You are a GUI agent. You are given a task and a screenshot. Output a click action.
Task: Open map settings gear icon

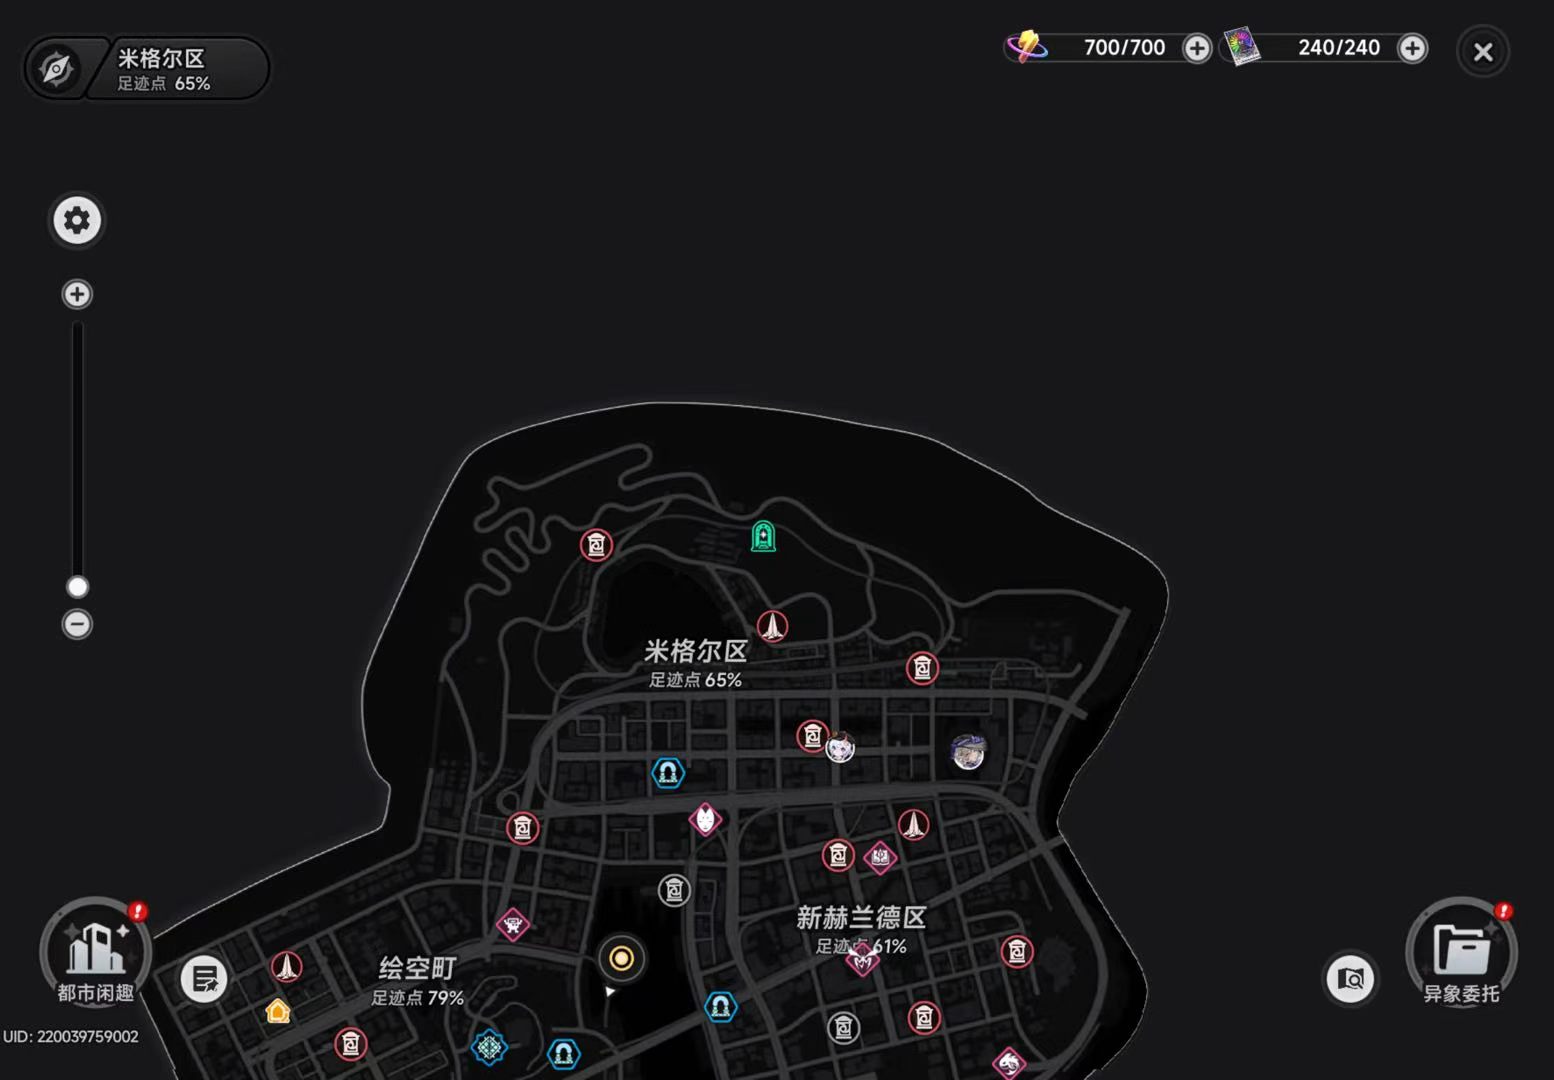[x=77, y=220]
